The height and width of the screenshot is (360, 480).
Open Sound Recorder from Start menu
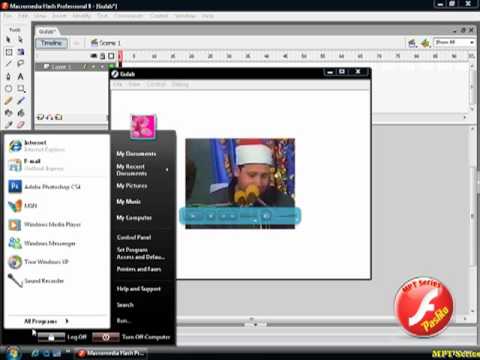36,281
